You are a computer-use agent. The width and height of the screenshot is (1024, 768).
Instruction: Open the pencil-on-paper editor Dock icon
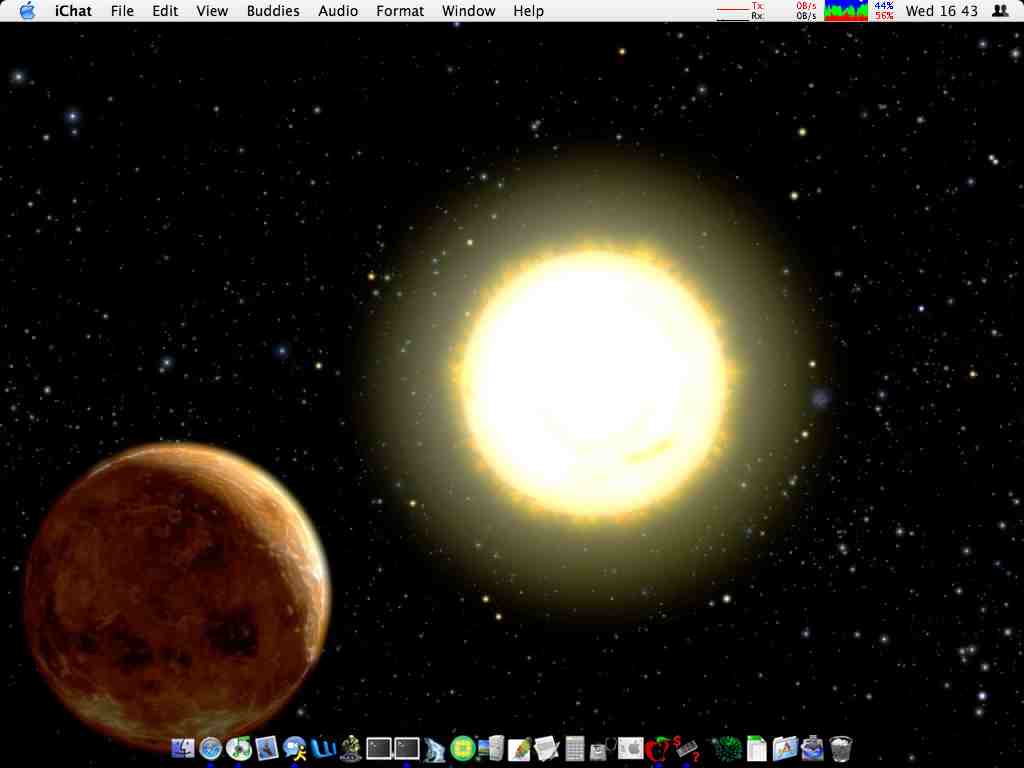[x=519, y=748]
